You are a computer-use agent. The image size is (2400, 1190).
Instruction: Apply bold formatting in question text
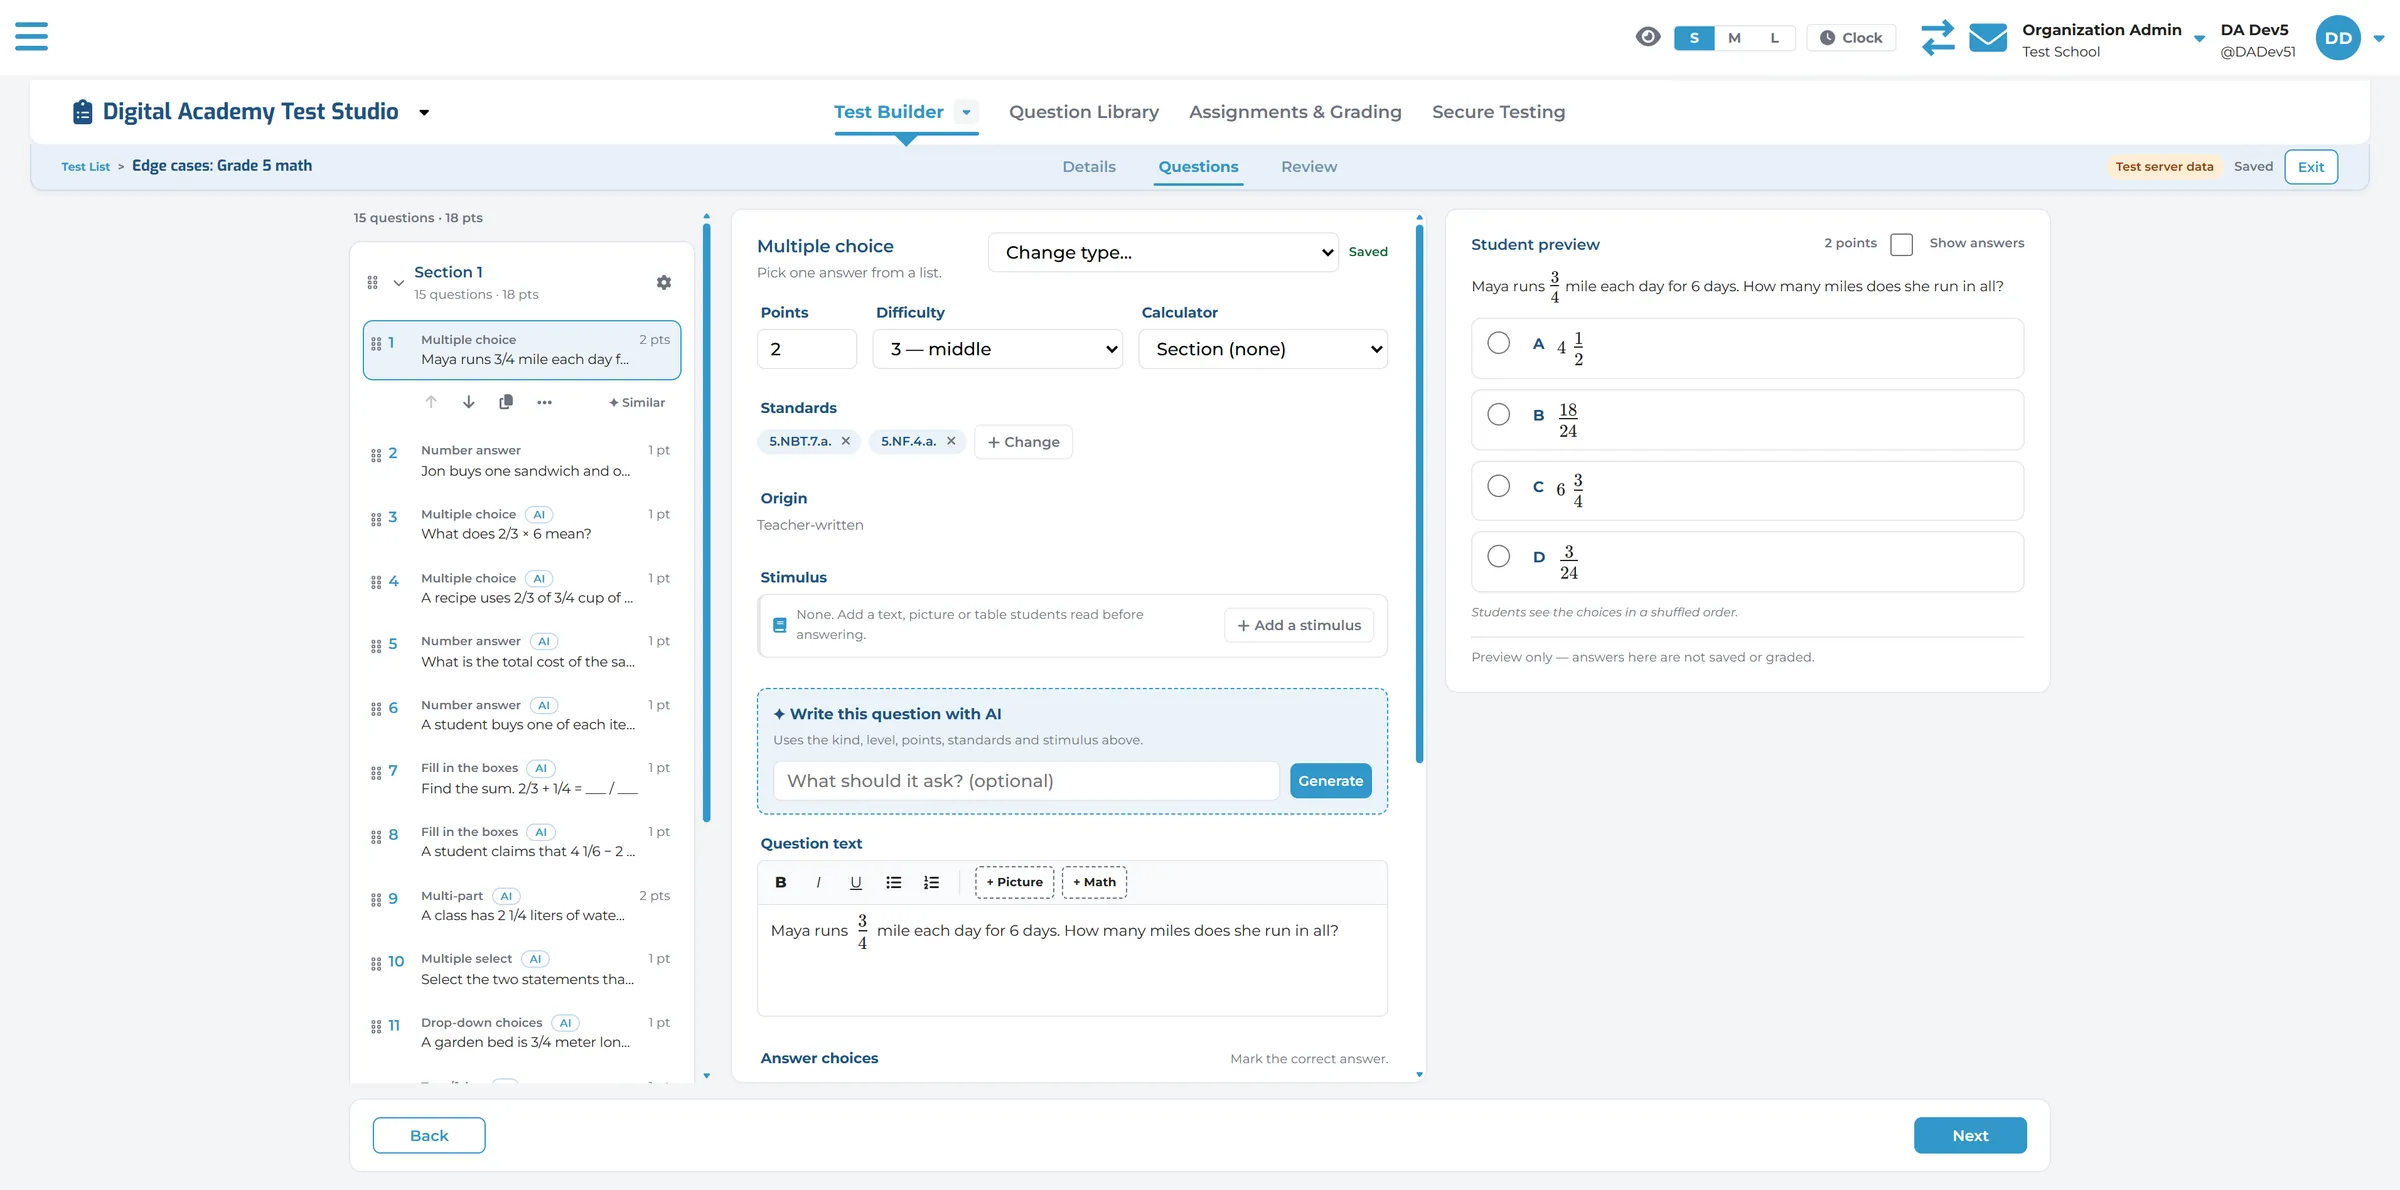[x=781, y=882]
